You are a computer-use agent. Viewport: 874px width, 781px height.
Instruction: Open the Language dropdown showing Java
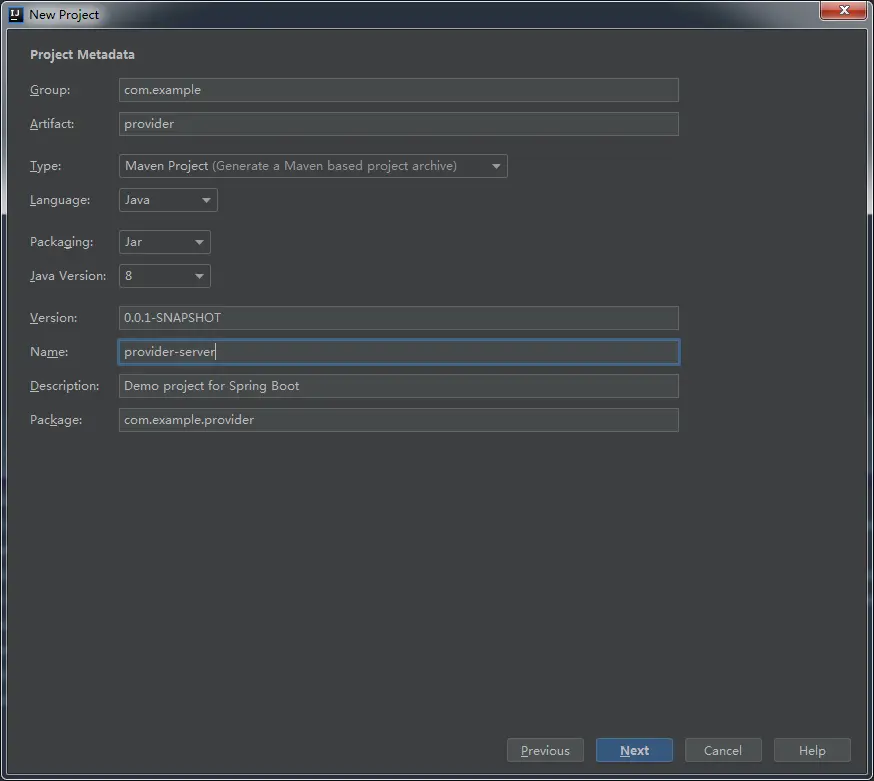pyautogui.click(x=168, y=200)
